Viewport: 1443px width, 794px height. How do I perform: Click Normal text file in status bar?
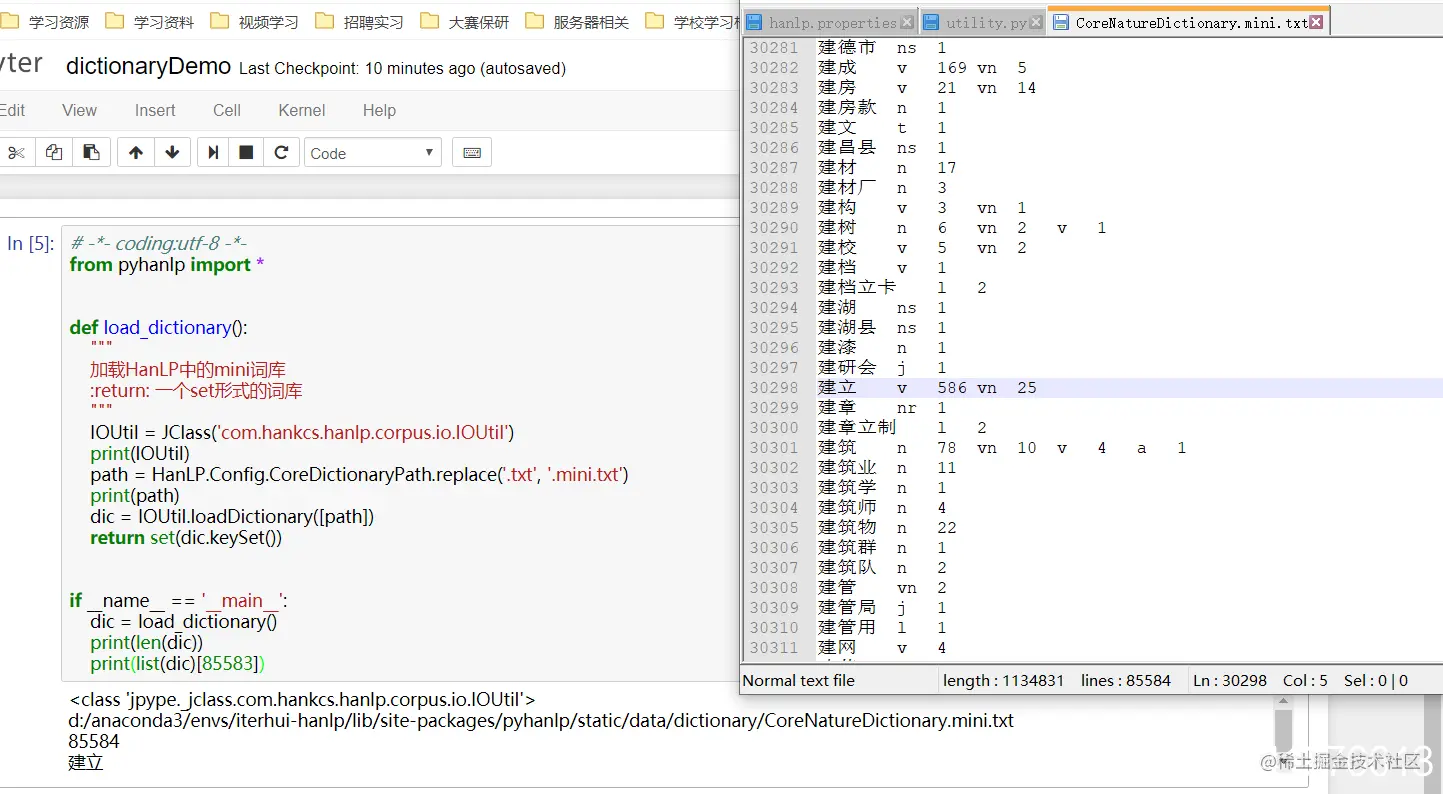pos(799,681)
